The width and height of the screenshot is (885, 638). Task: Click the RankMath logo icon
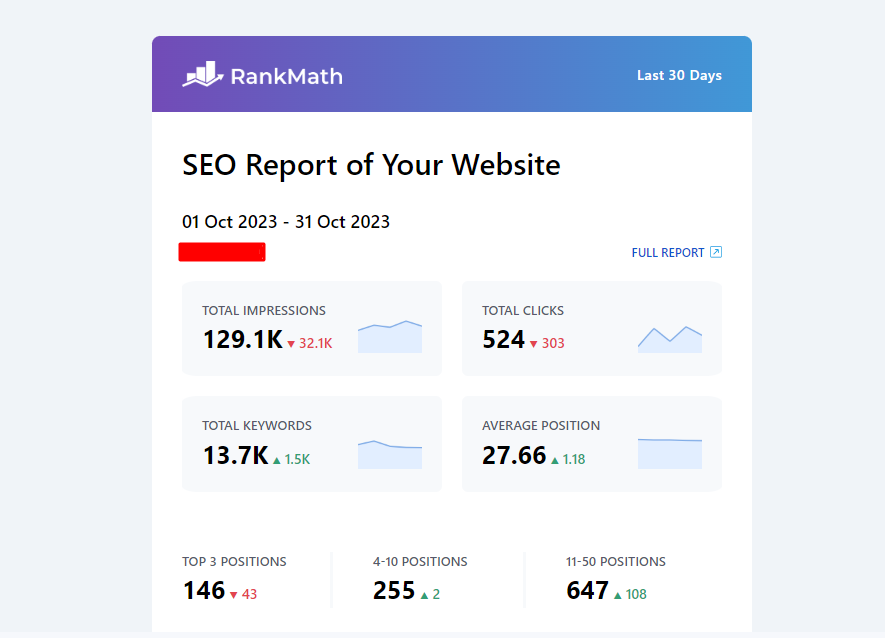203,74
